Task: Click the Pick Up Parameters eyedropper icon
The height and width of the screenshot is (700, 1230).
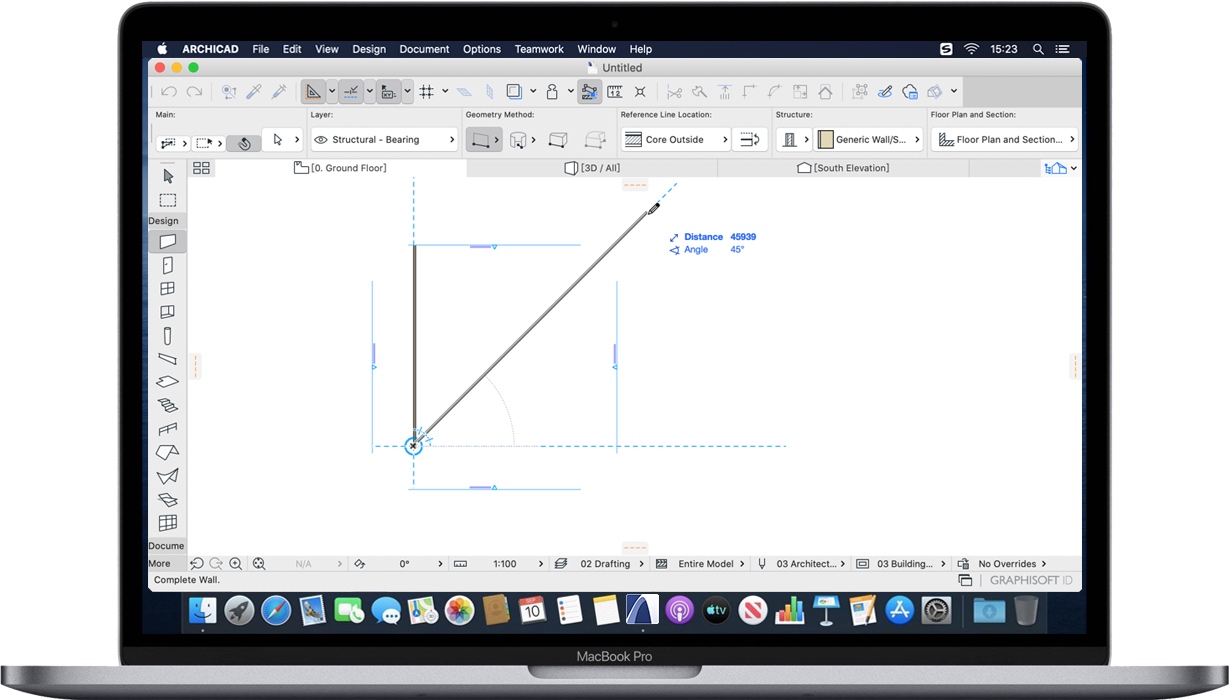Action: pyautogui.click(x=253, y=91)
